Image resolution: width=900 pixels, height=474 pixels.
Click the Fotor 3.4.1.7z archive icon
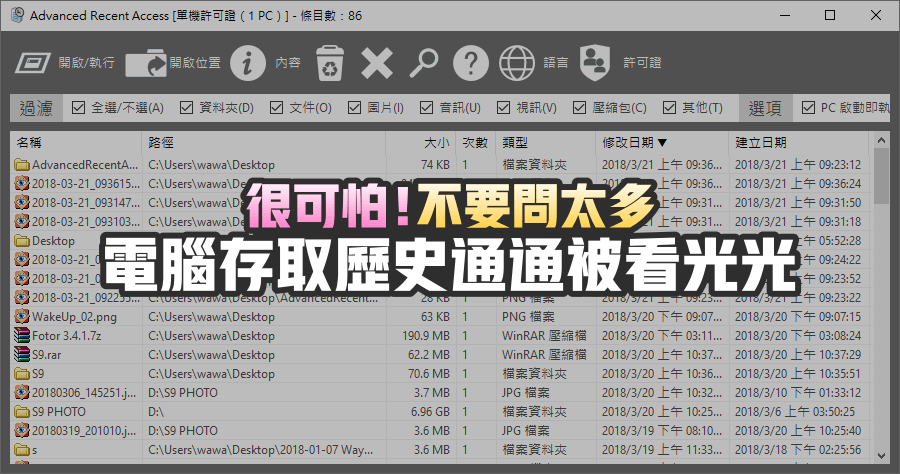22,335
